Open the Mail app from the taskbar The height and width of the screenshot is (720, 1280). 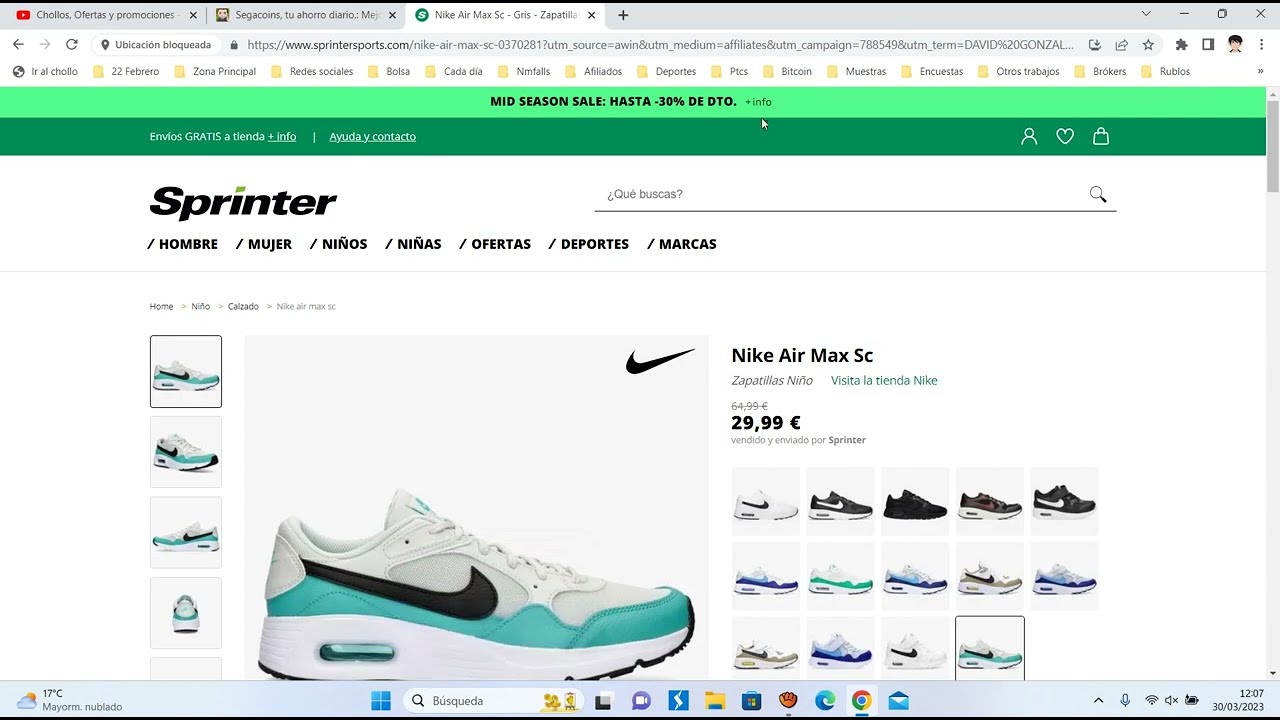898,701
